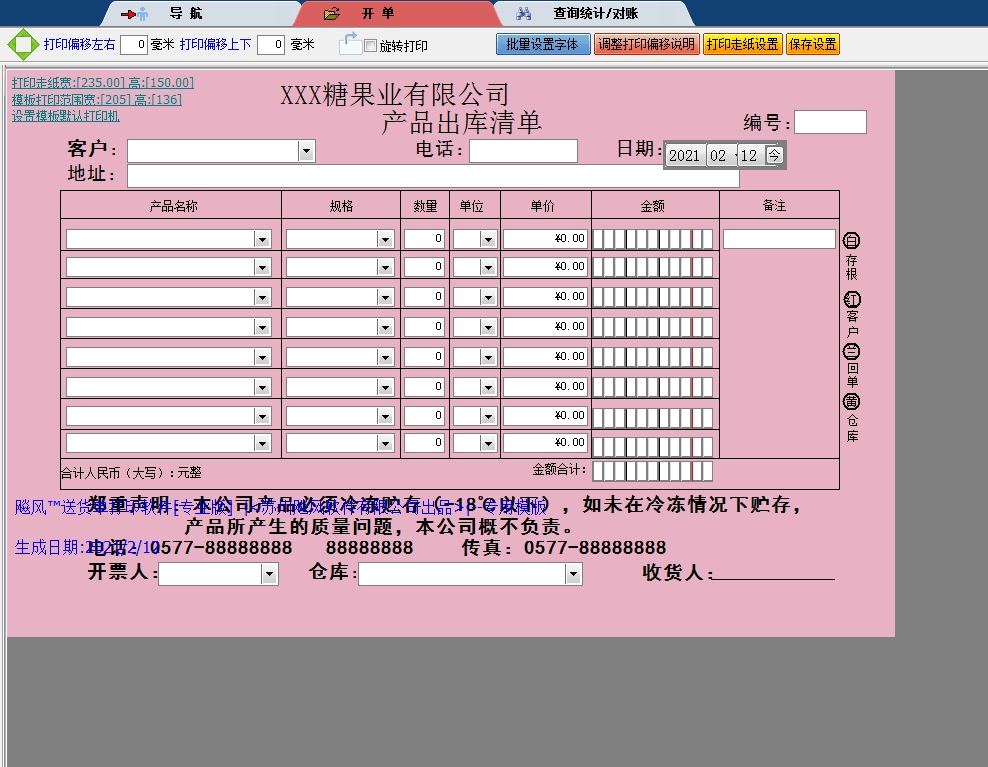Open the 客户 customer dropdown
The image size is (988, 767).
coord(305,150)
